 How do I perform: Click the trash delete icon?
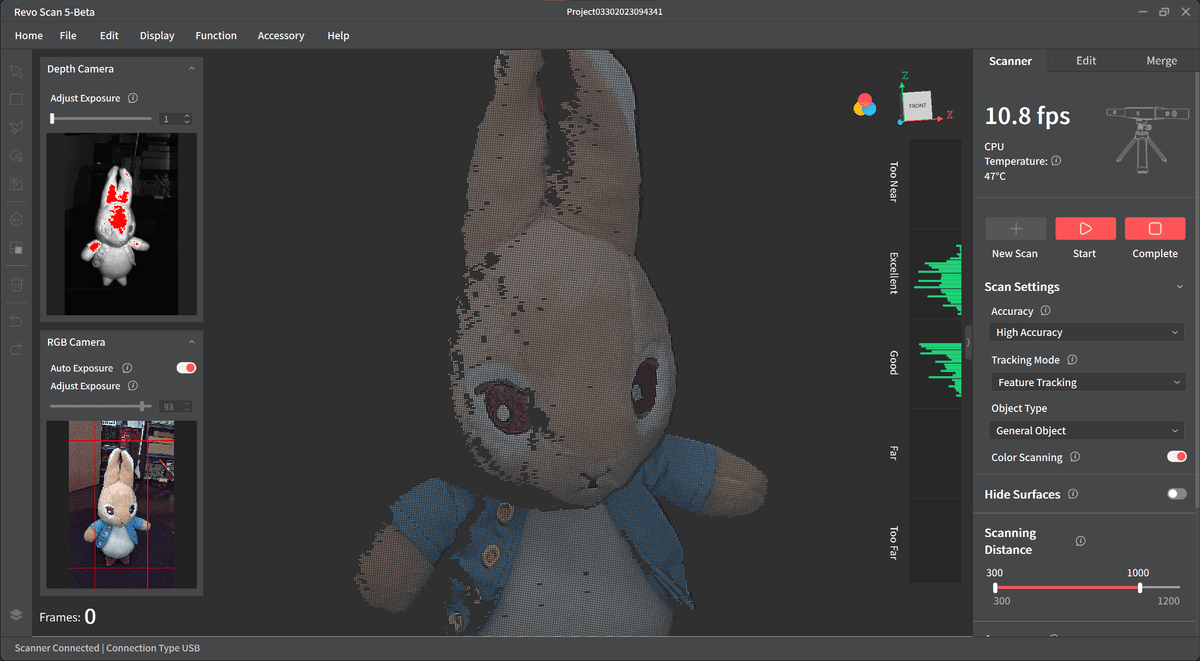tap(16, 285)
